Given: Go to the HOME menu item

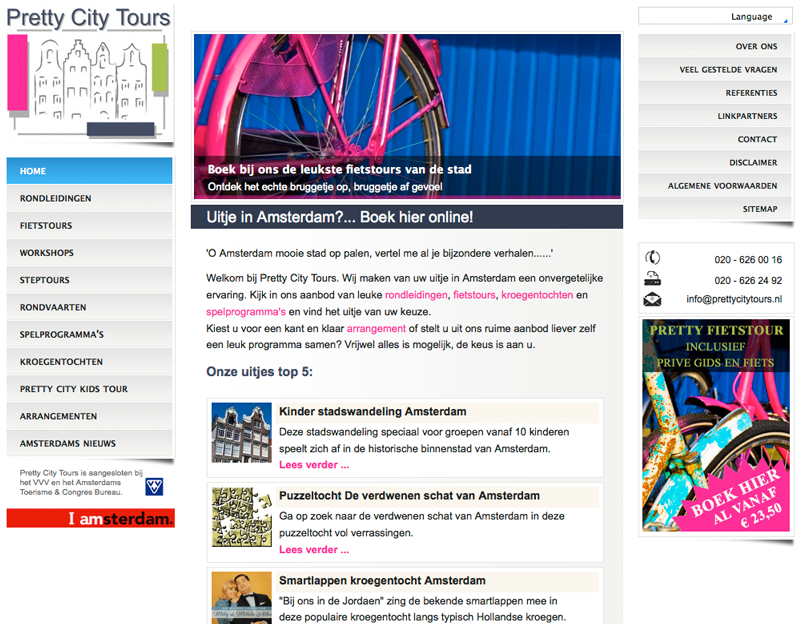Looking at the screenshot, I should pyautogui.click(x=89, y=171).
